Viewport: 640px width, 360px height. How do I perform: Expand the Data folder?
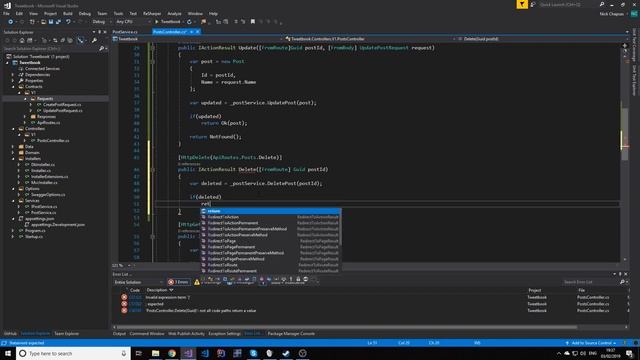(13, 147)
